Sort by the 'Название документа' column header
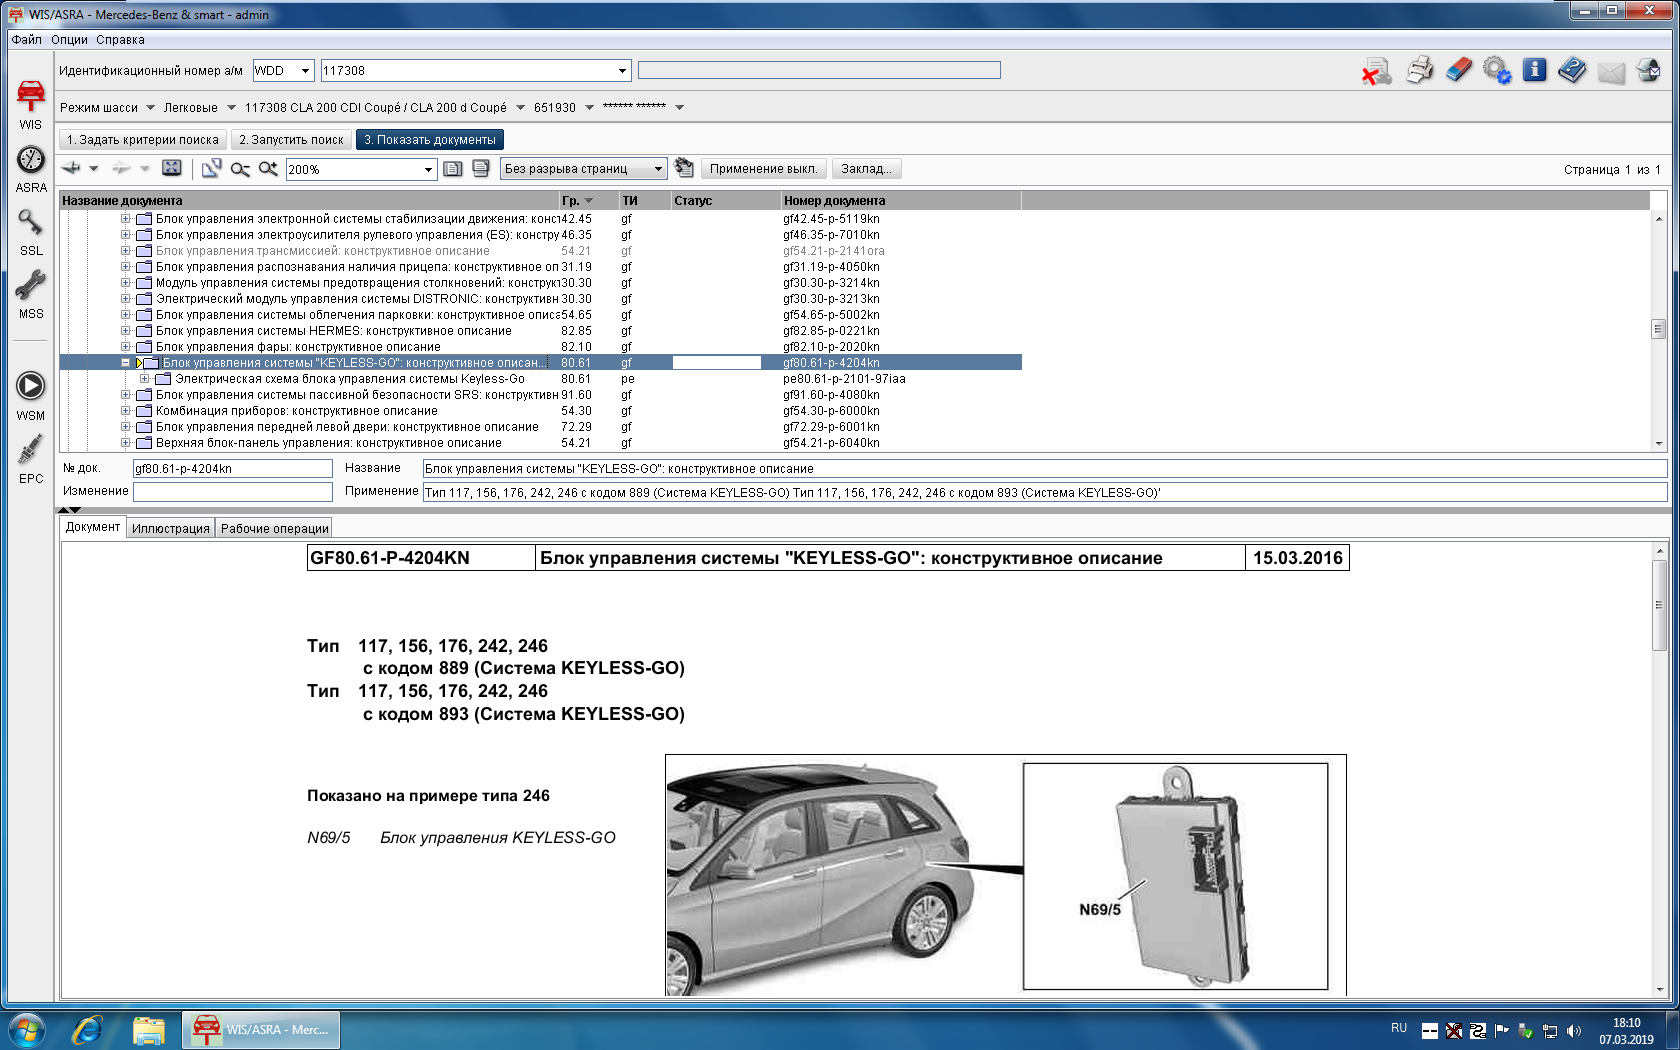The height and width of the screenshot is (1050, 1680). [309, 201]
